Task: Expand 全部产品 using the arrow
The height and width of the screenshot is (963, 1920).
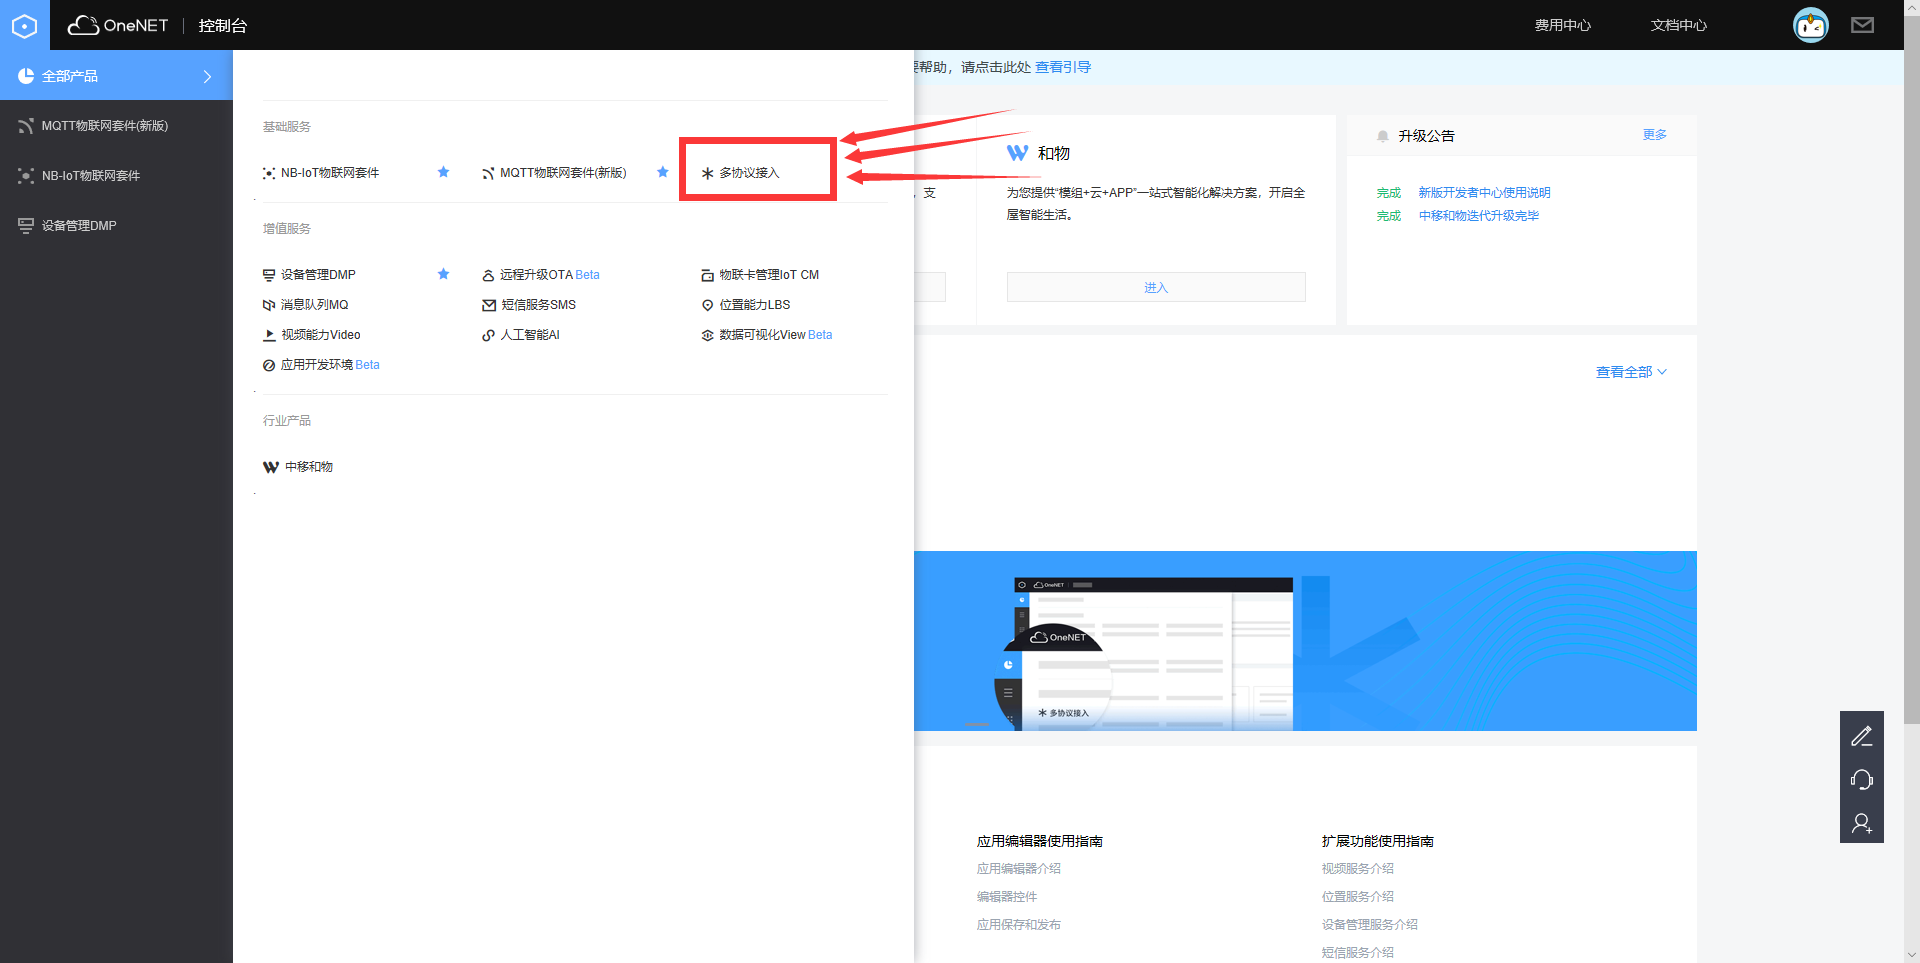Action: (207, 75)
